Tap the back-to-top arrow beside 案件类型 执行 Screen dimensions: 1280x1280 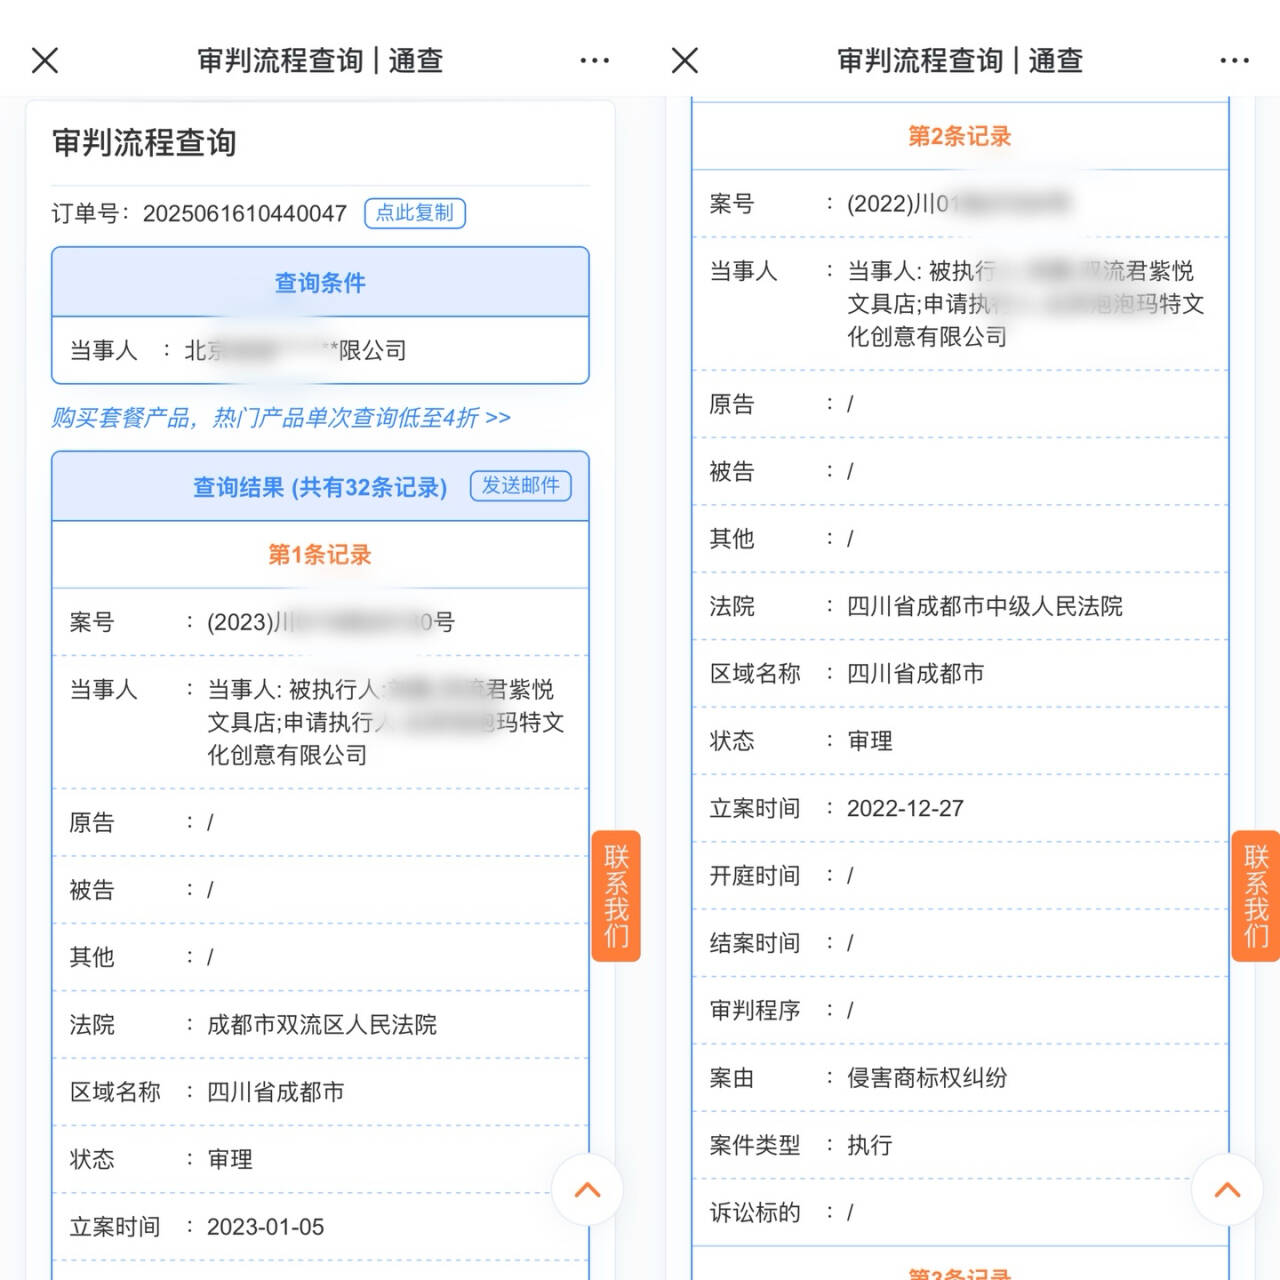tap(1227, 1189)
